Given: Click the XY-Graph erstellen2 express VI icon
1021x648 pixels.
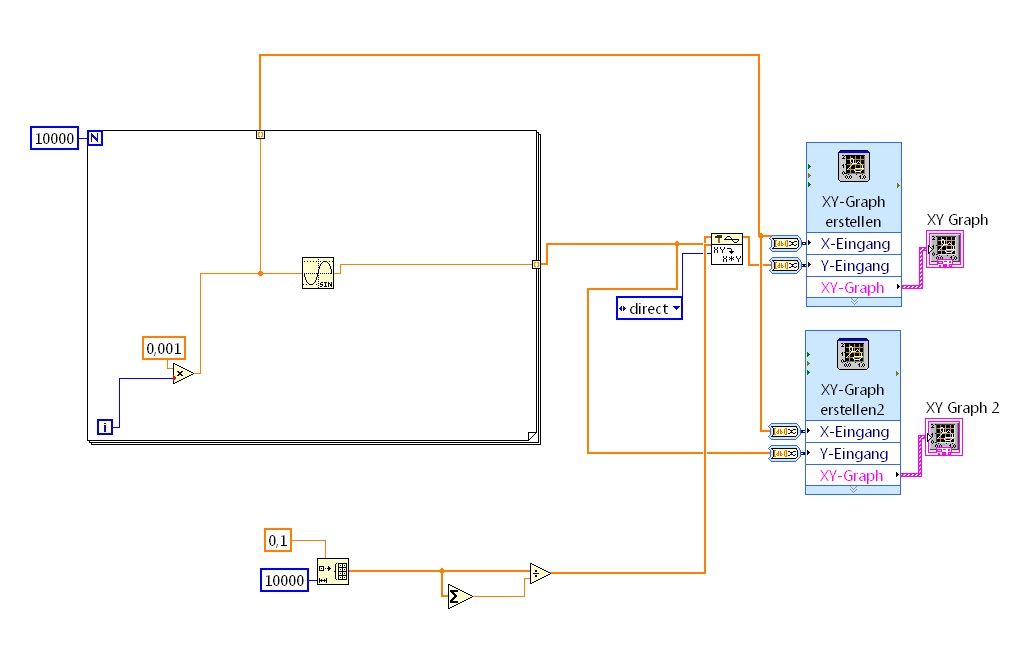Looking at the screenshot, I should coord(853,354).
